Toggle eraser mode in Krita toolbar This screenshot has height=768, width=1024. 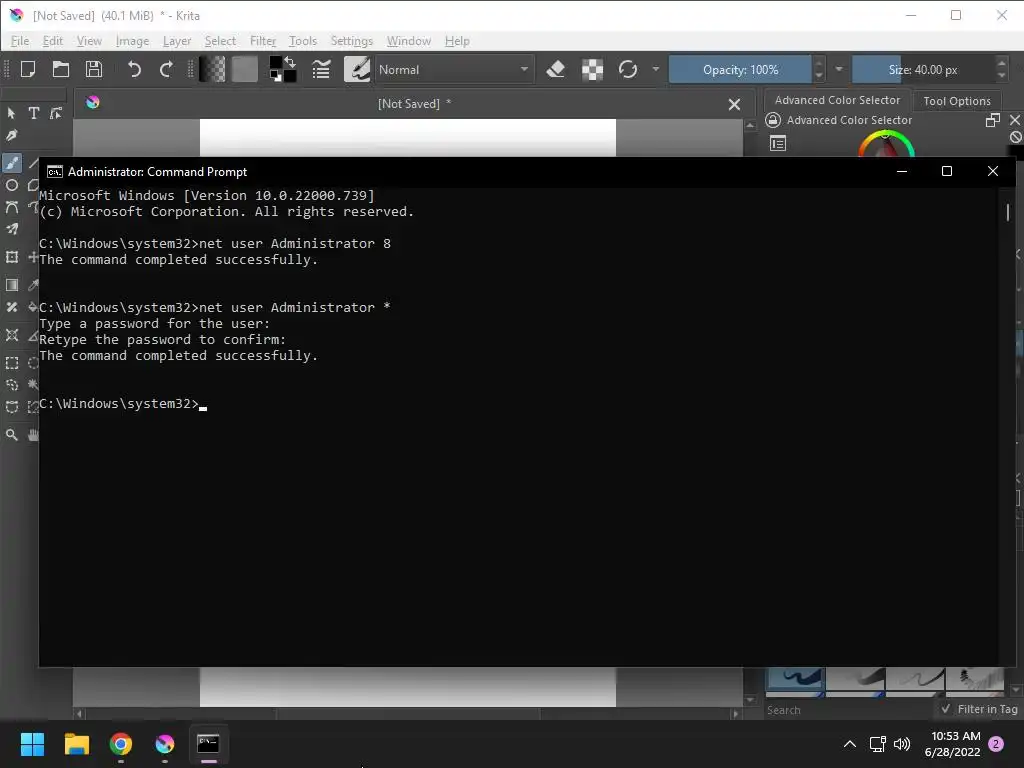click(556, 69)
